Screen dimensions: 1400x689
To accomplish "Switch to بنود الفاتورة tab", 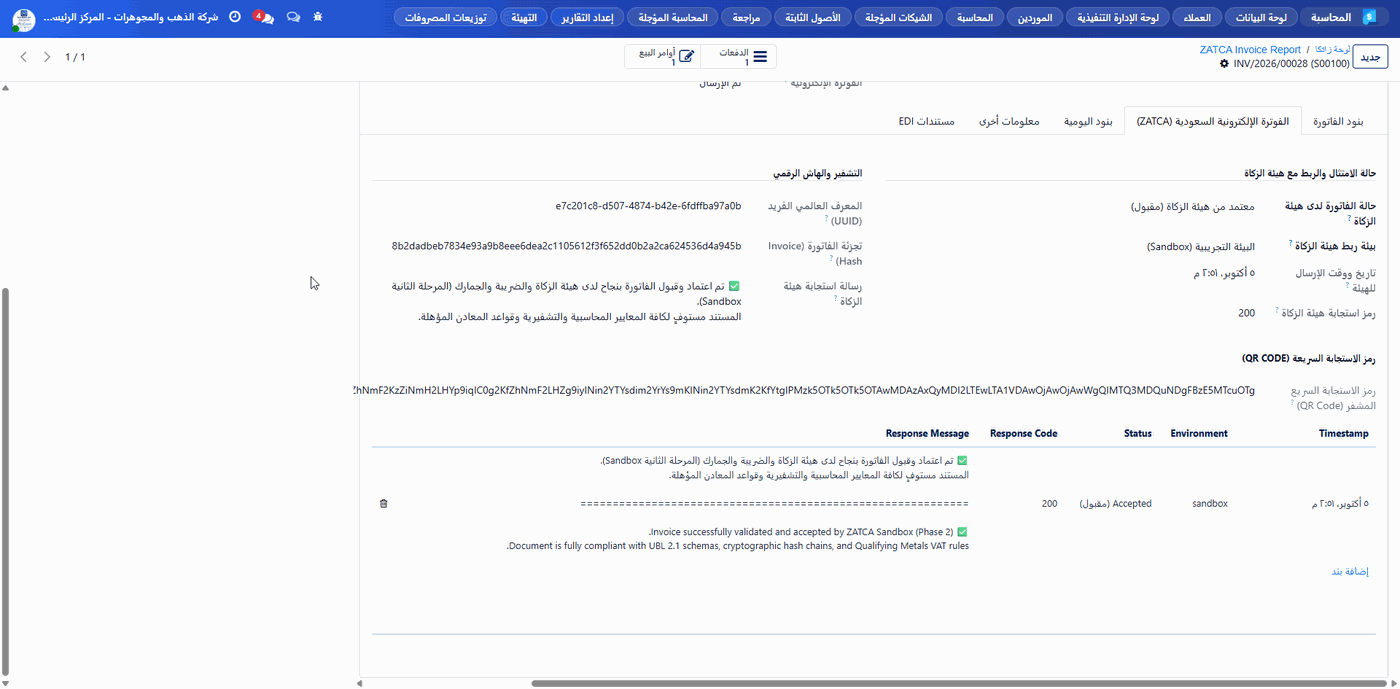I will 1338,121.
